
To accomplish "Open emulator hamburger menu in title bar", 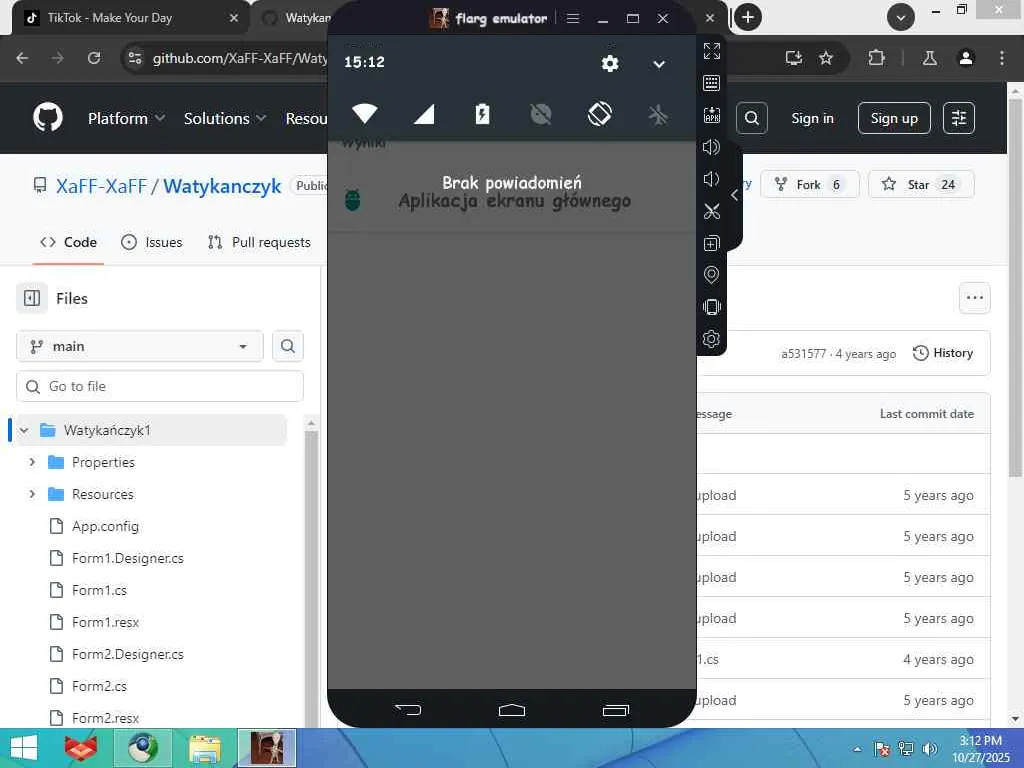I will click(573, 18).
